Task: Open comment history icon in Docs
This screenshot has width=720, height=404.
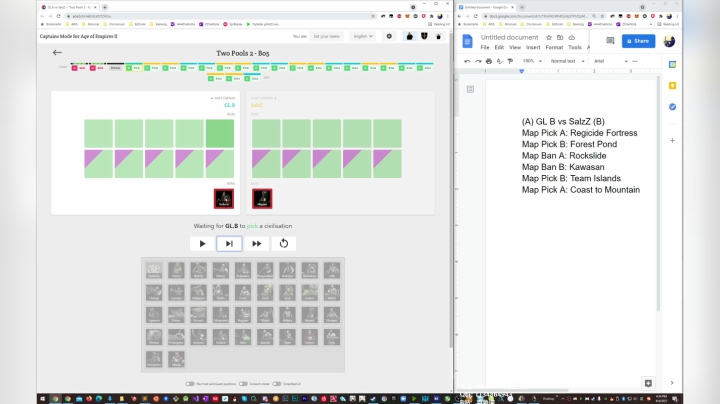Action: pos(610,41)
